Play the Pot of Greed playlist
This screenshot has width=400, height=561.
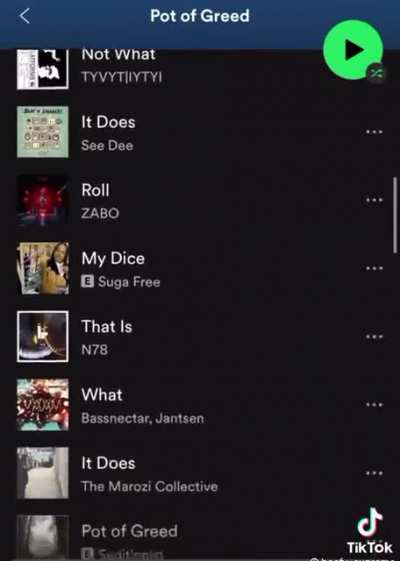[x=353, y=50]
